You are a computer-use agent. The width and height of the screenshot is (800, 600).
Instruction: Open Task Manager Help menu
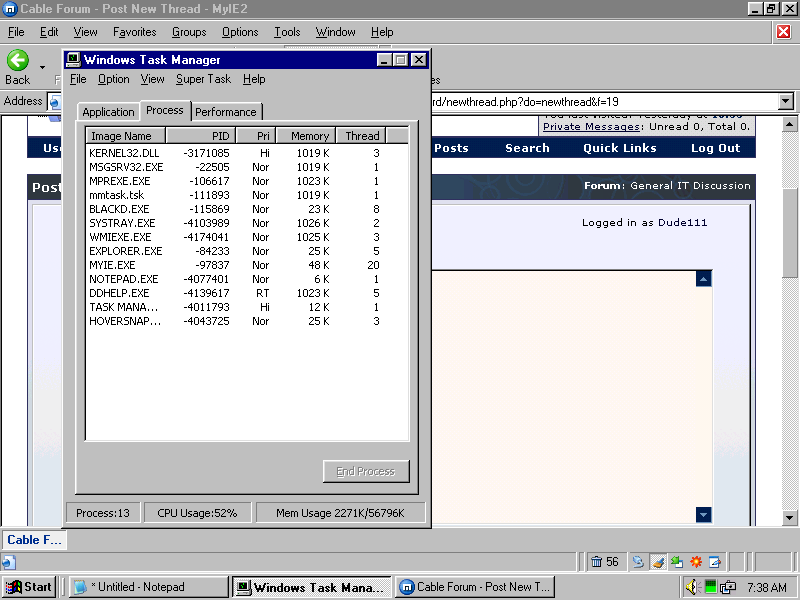[x=254, y=79]
